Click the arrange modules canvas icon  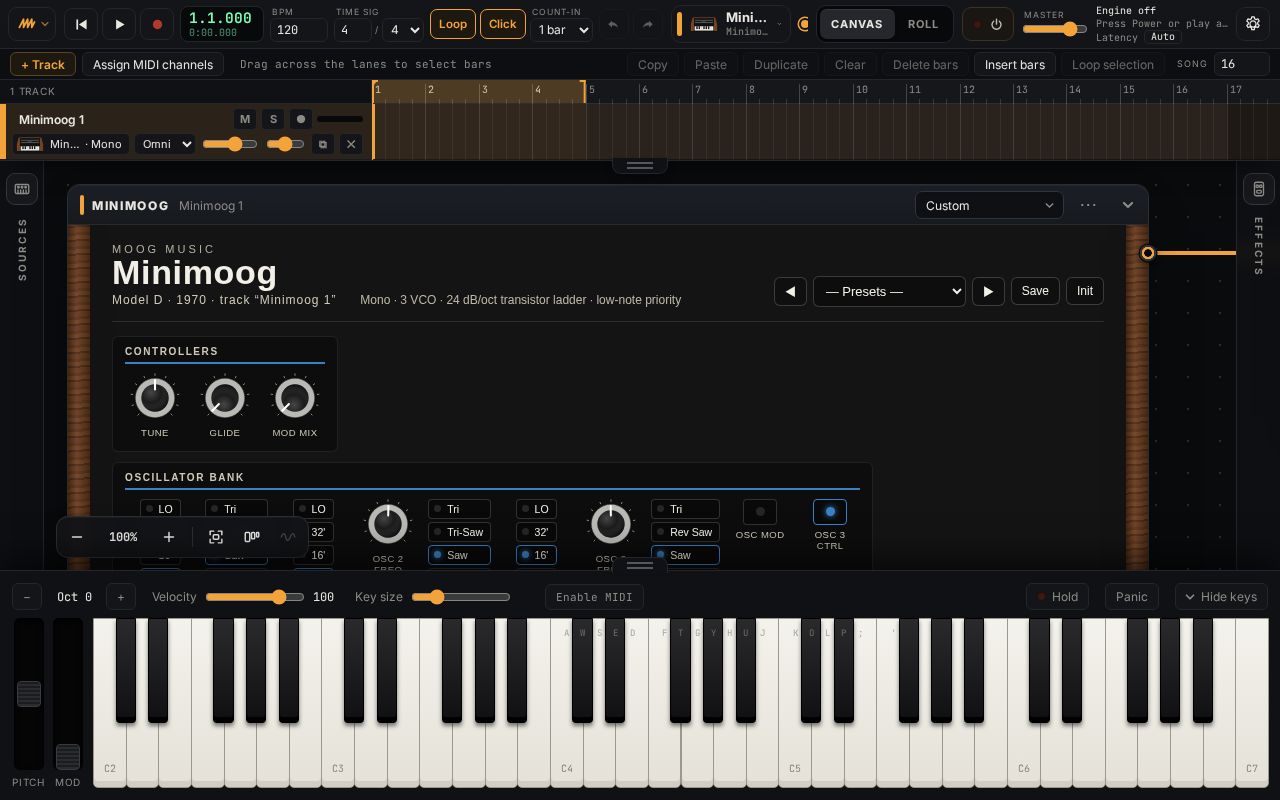pyautogui.click(x=252, y=537)
